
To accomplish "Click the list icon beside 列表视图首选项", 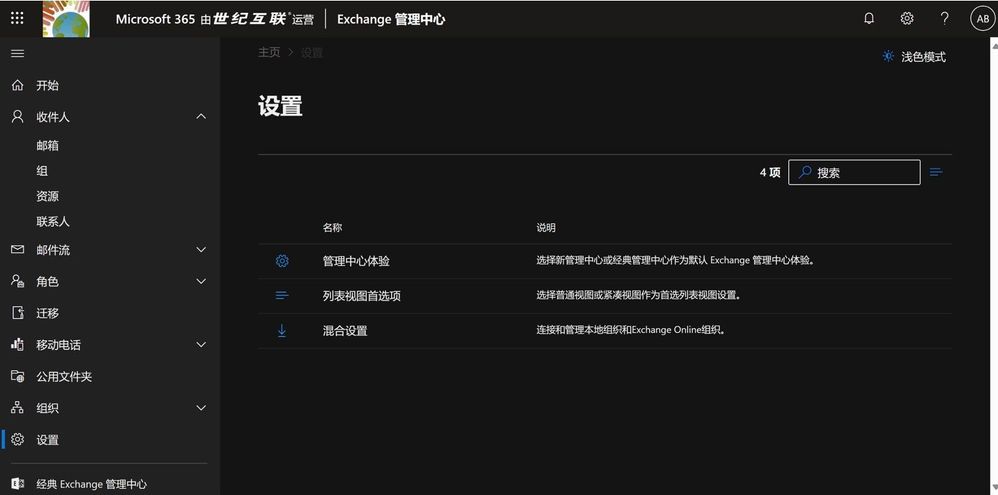I will [x=282, y=295].
